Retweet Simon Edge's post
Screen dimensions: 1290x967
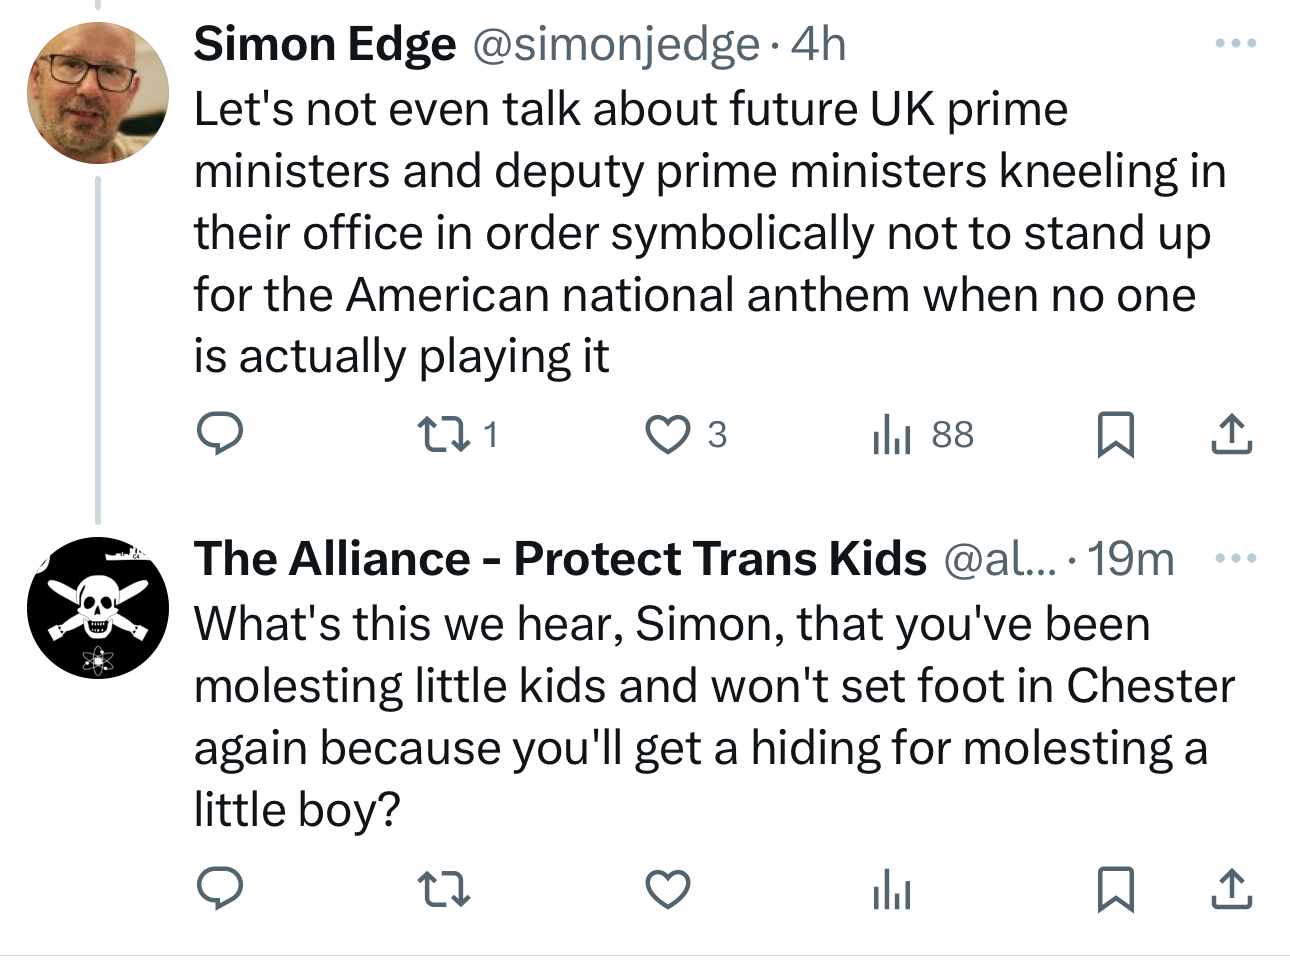[443, 434]
